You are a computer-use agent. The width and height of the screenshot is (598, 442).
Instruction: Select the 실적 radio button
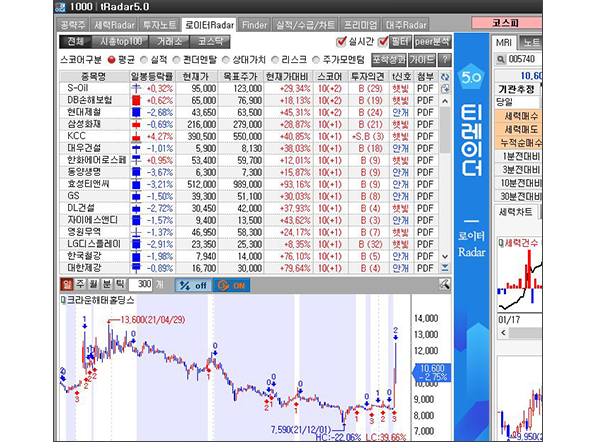point(144,60)
